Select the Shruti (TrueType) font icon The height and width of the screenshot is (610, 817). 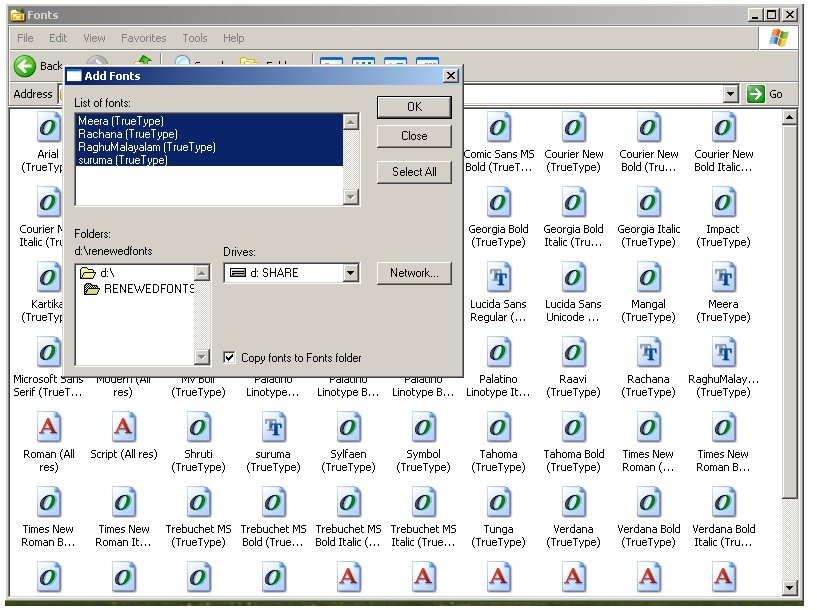tap(199, 428)
